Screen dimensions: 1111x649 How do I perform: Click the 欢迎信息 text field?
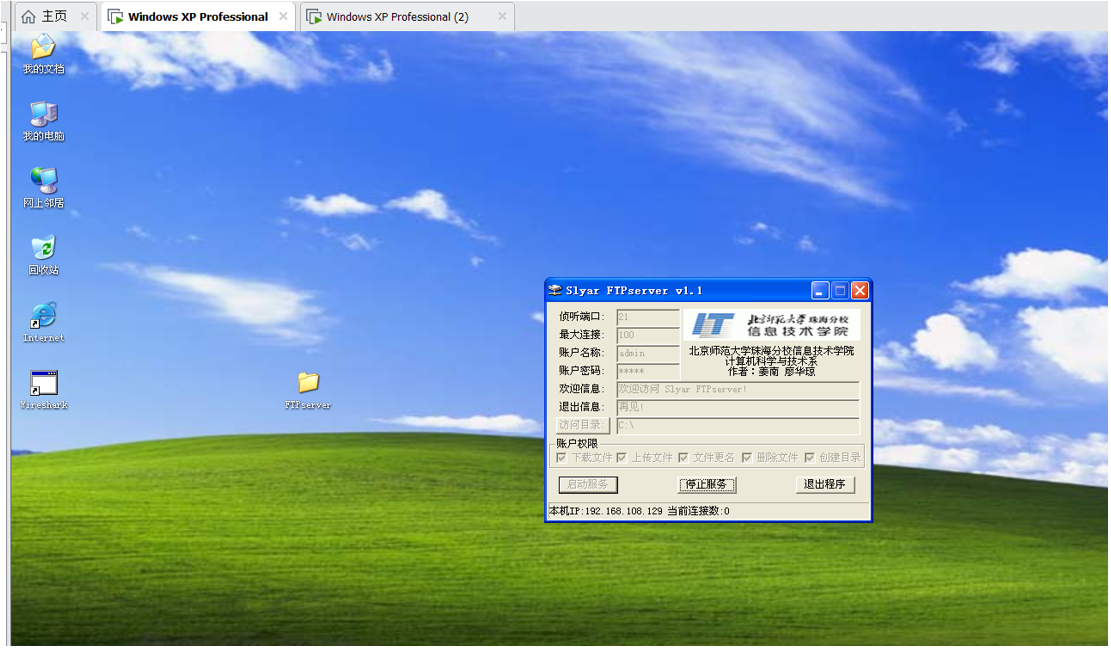point(738,389)
